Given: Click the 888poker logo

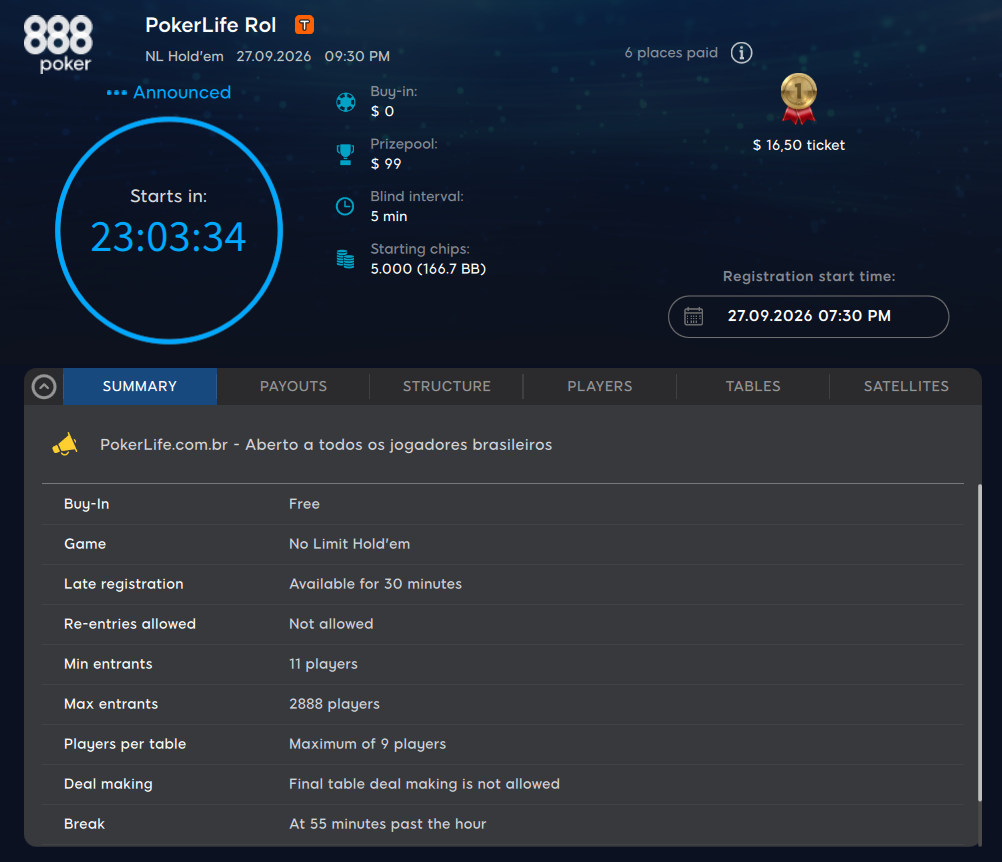Looking at the screenshot, I should click(58, 43).
